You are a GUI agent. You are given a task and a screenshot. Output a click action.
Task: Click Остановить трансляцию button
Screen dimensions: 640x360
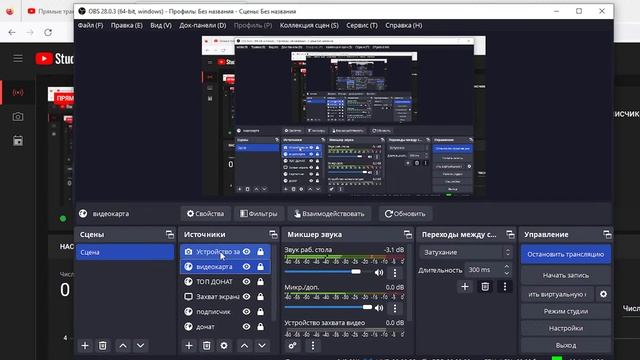[566, 254]
